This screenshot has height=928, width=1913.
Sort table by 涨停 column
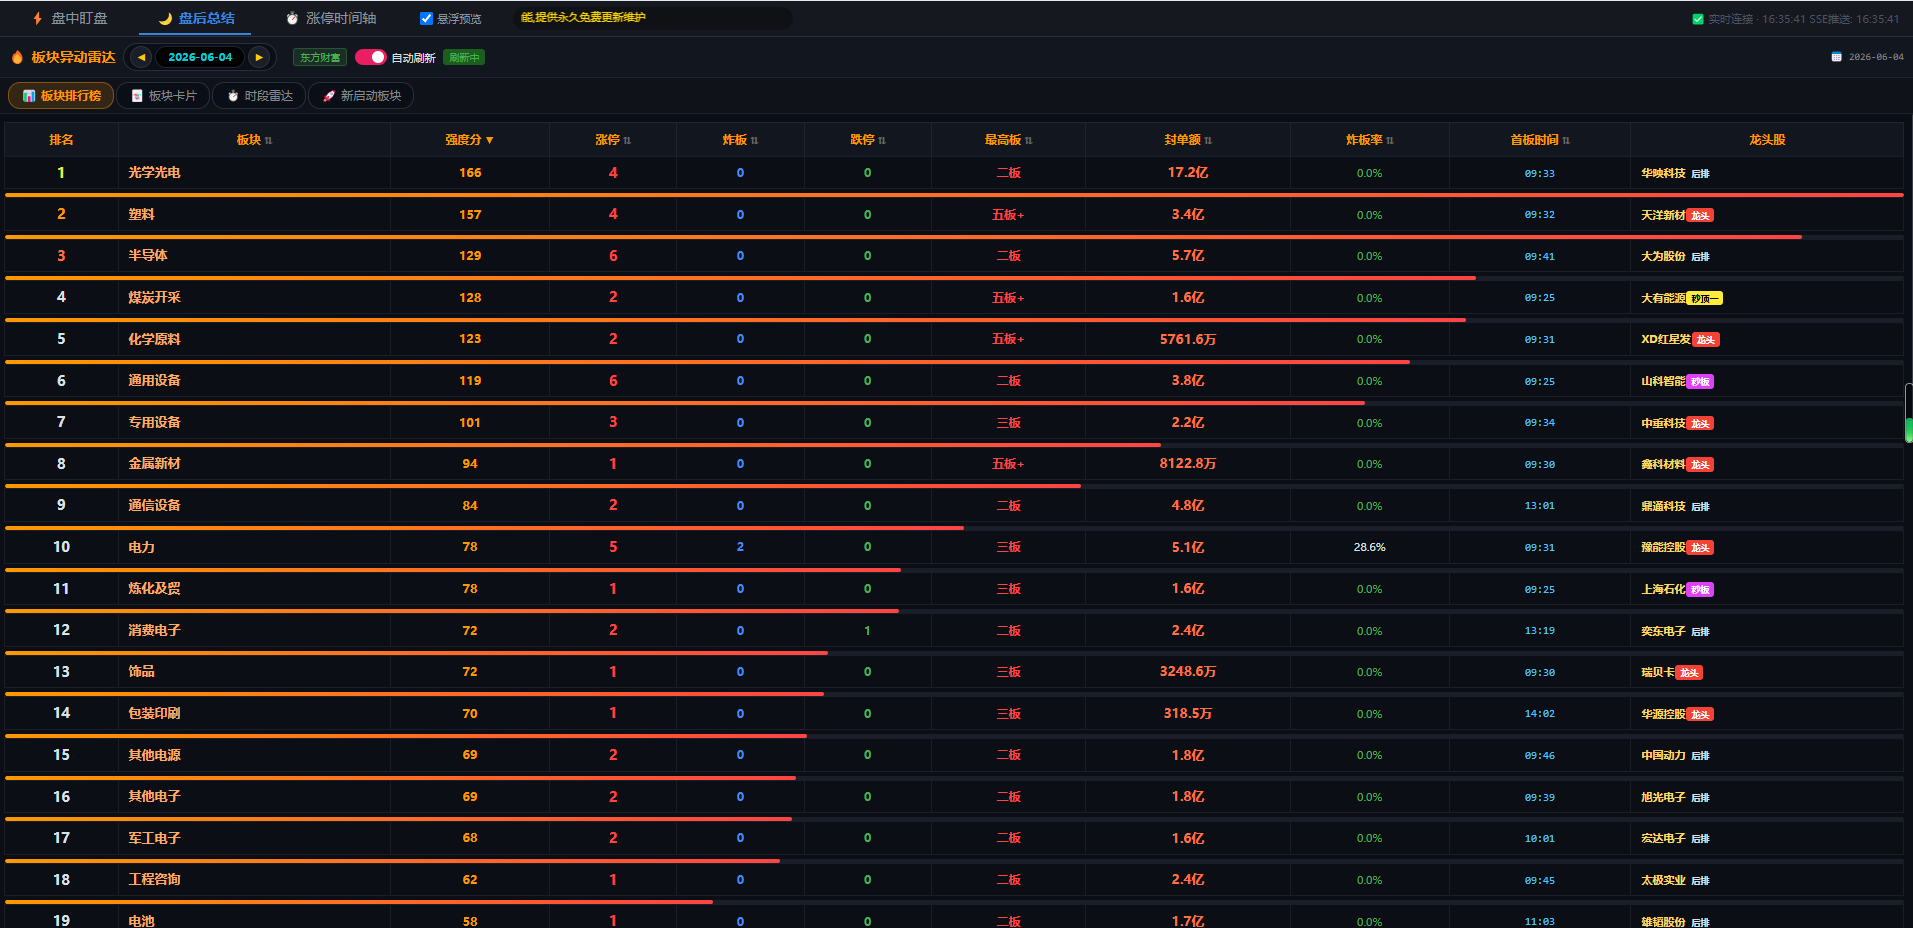(613, 140)
